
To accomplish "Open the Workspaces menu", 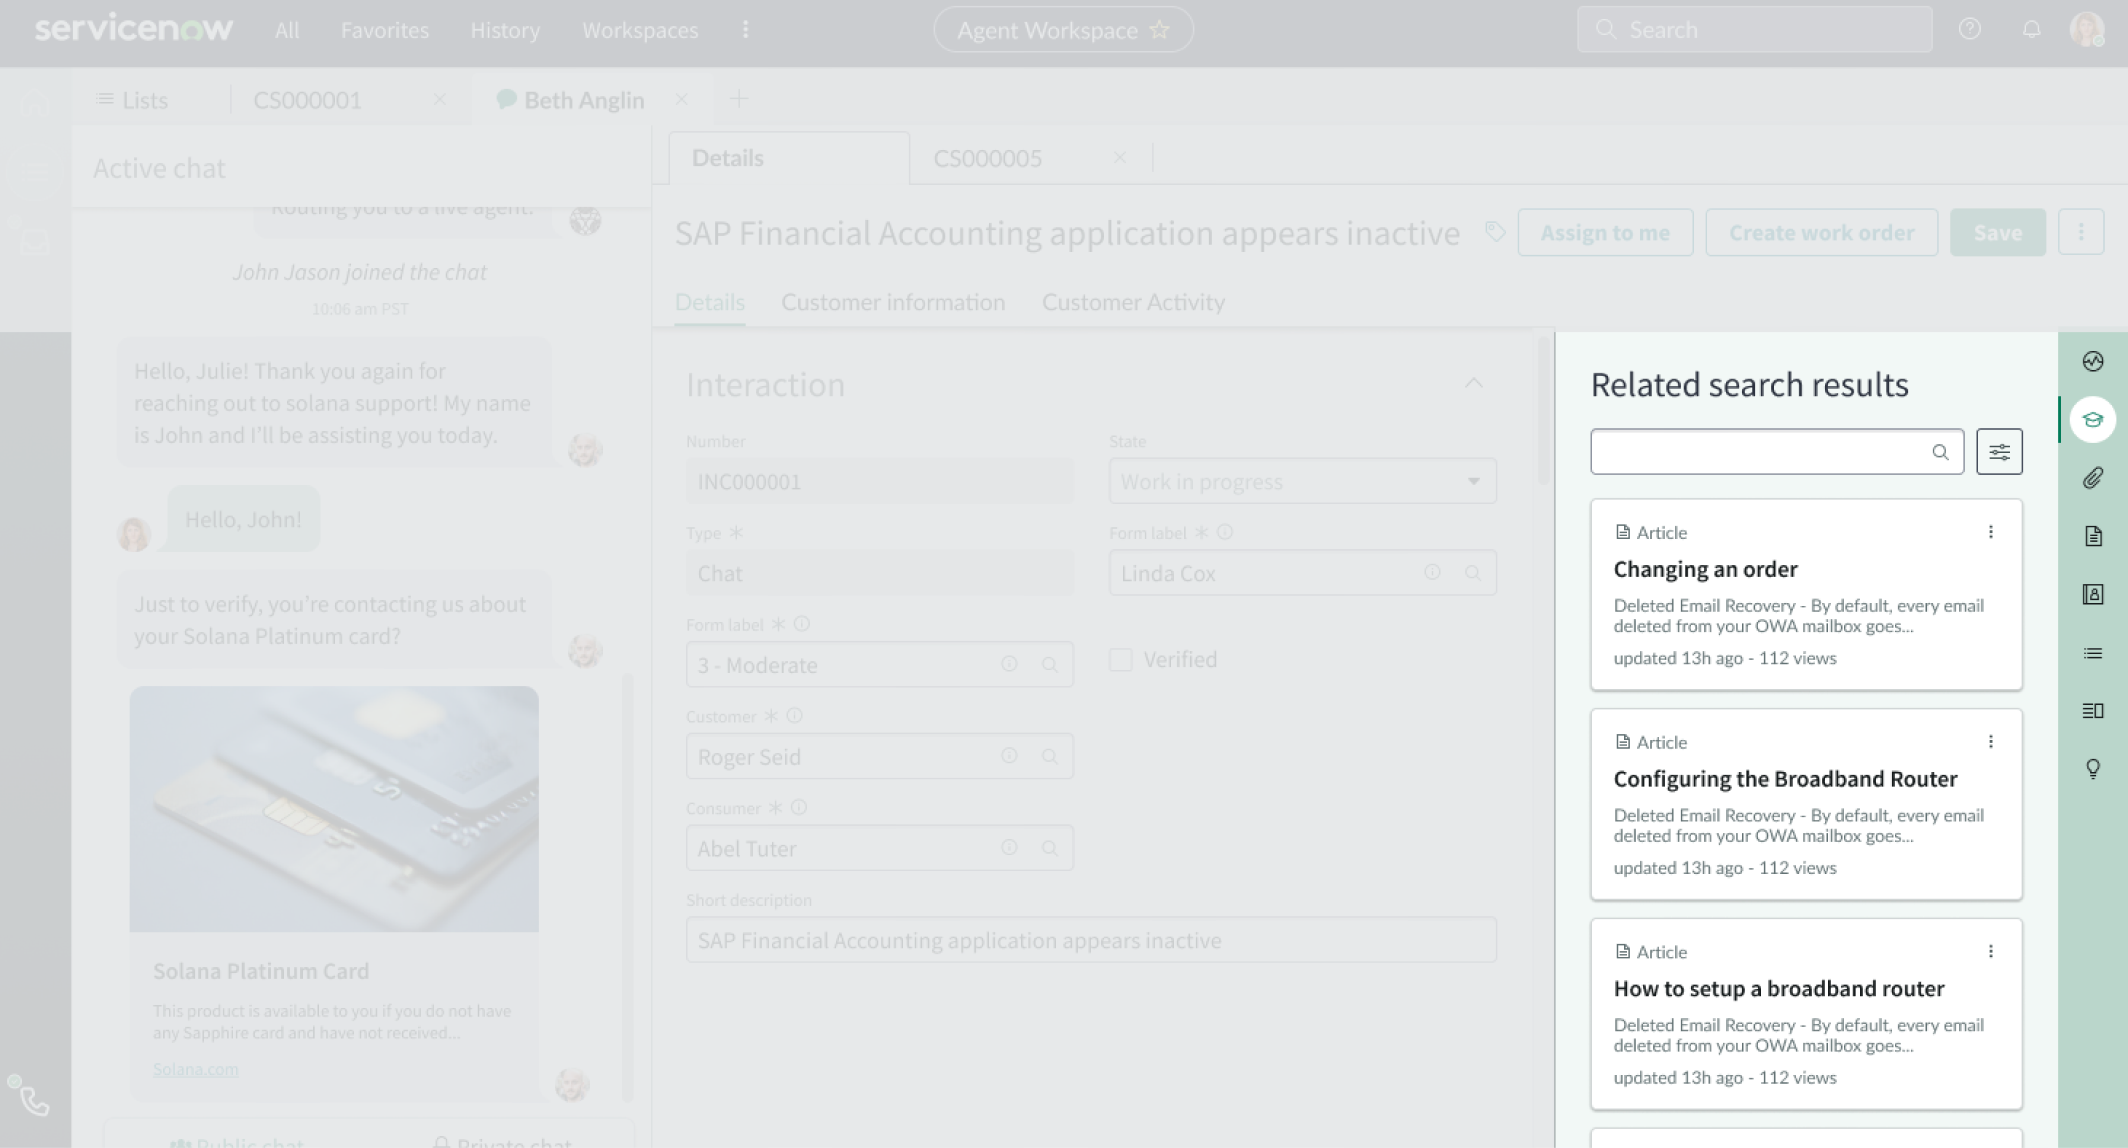I will point(638,30).
